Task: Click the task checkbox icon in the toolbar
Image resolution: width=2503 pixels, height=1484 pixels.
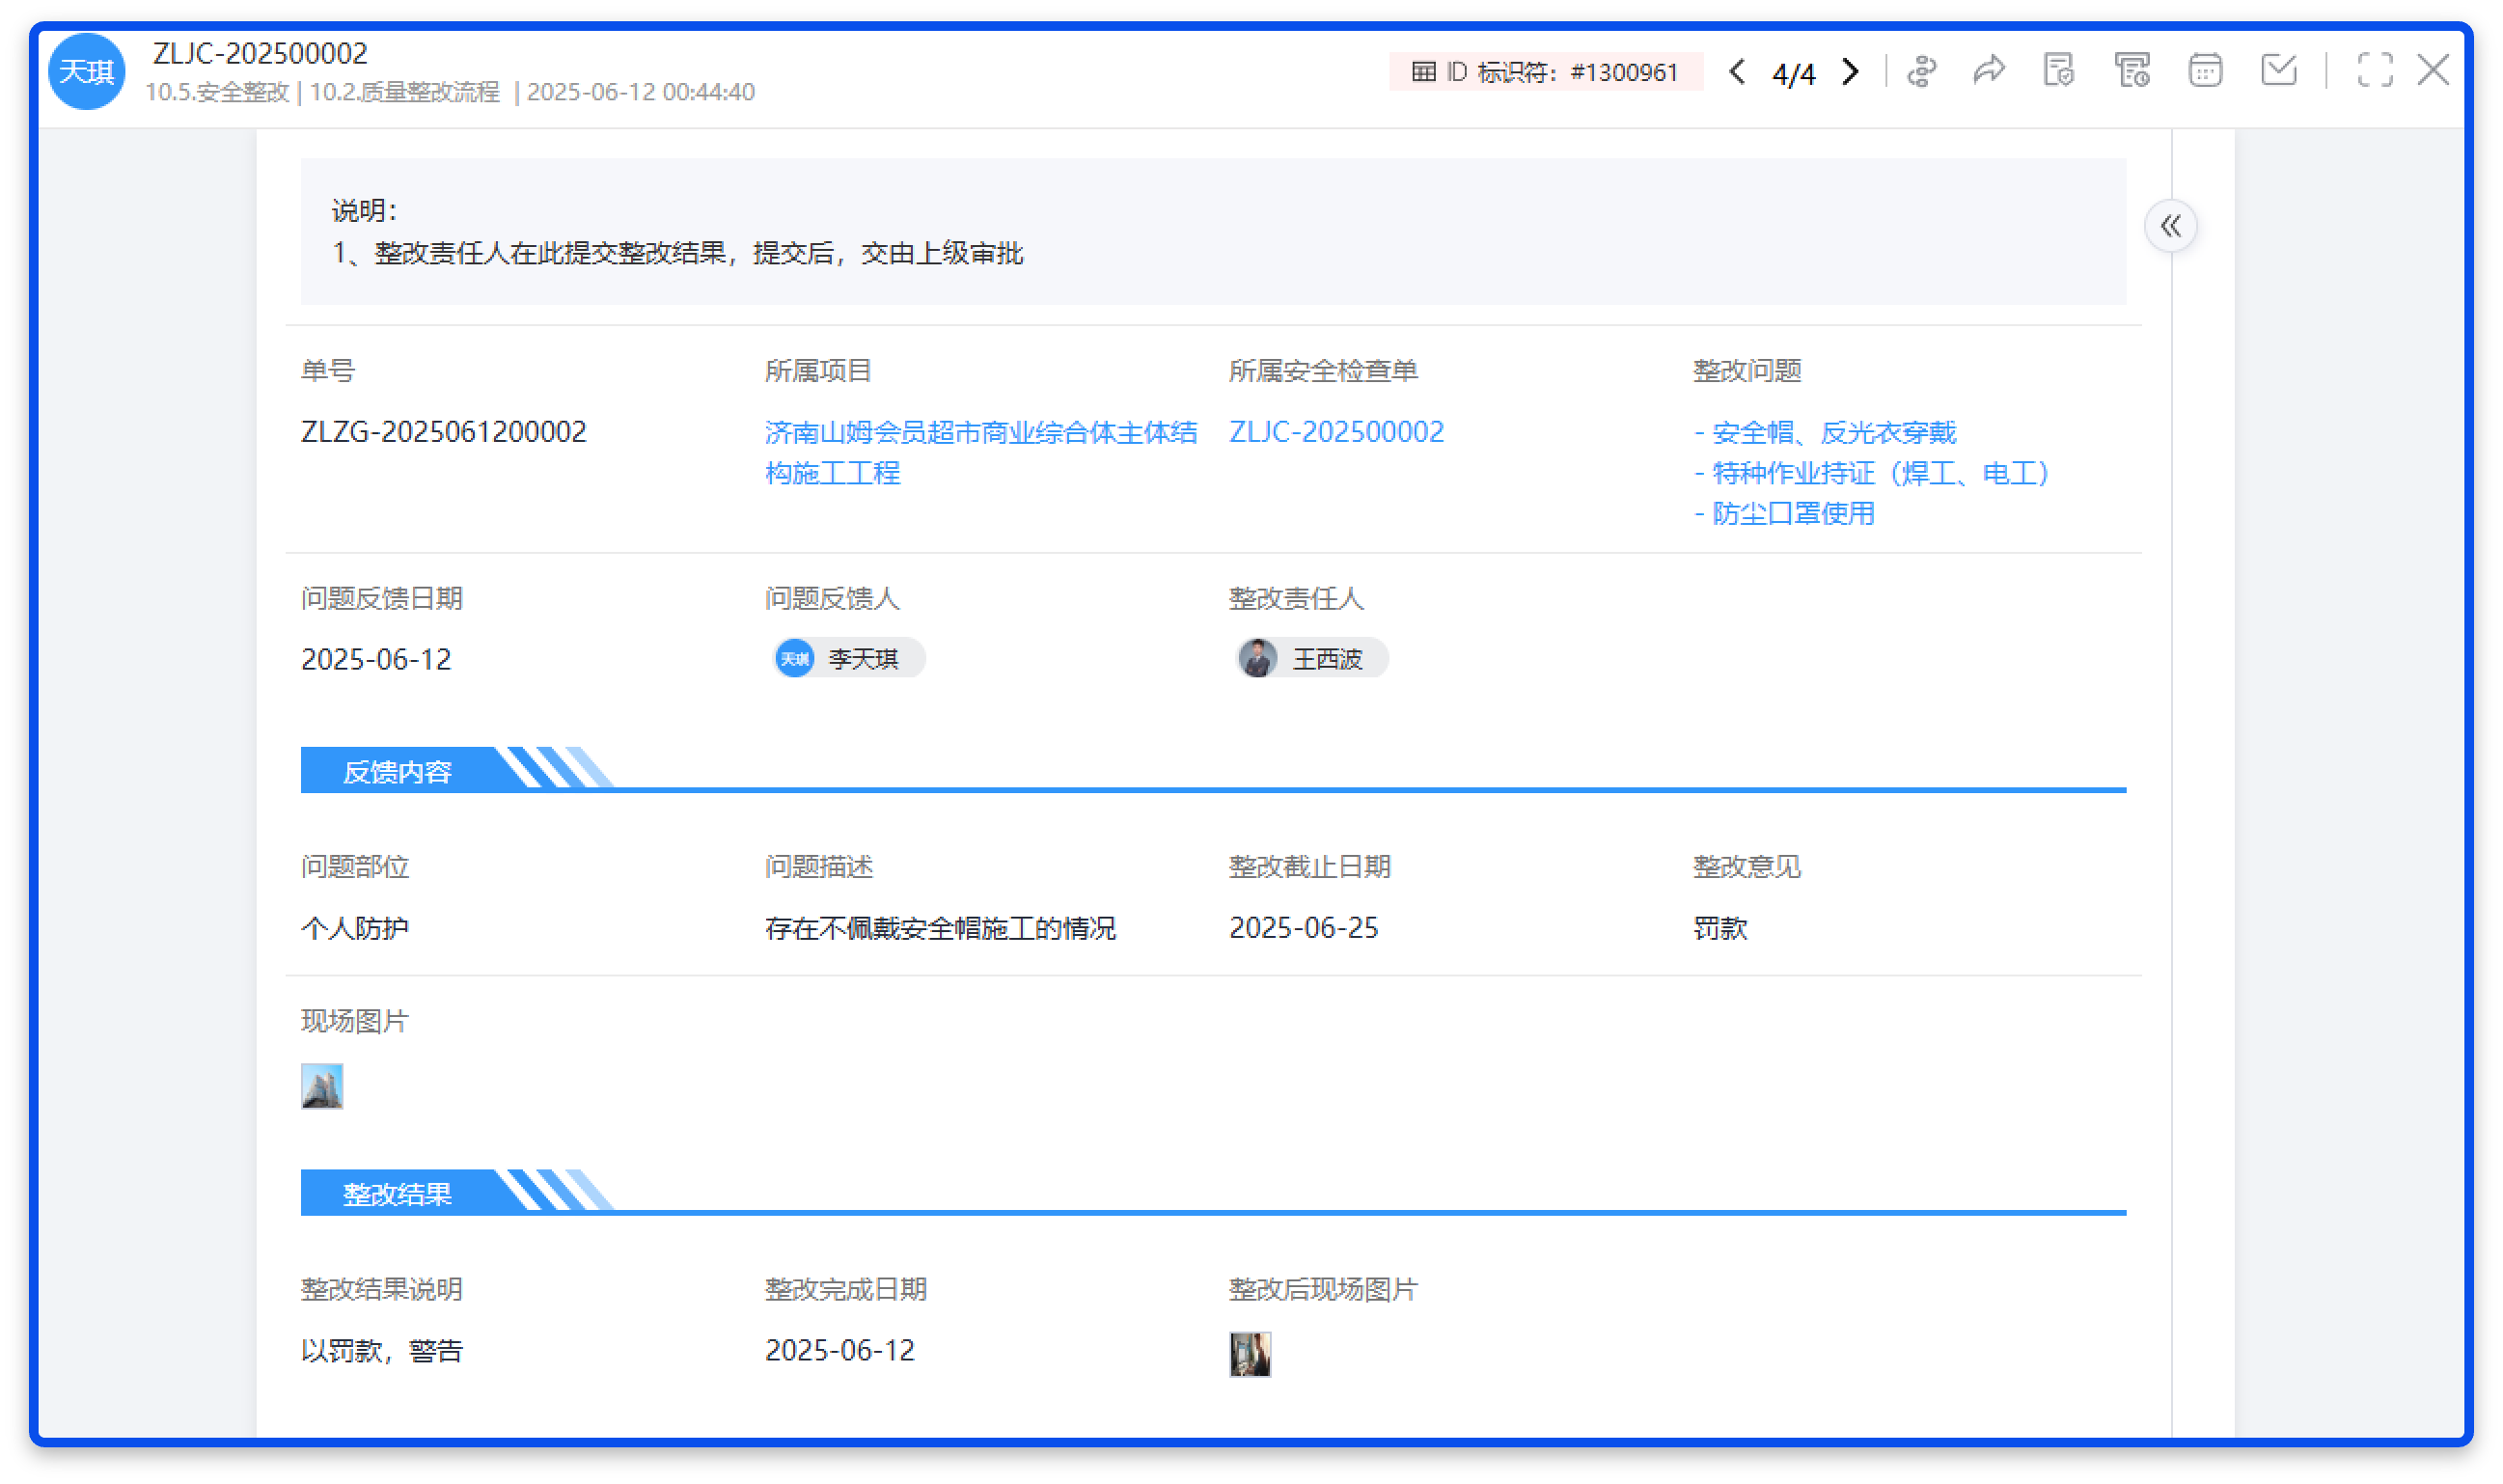Action: [2278, 70]
